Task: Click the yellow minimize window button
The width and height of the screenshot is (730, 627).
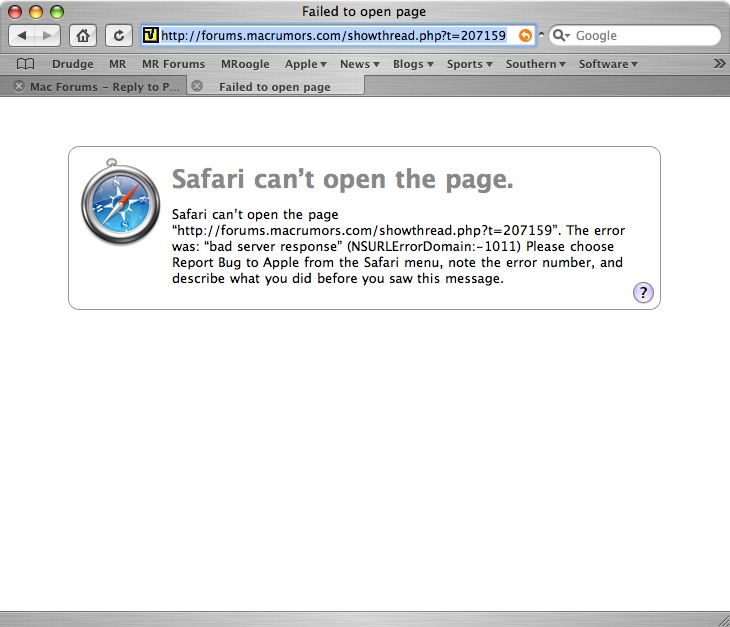Action: point(36,12)
